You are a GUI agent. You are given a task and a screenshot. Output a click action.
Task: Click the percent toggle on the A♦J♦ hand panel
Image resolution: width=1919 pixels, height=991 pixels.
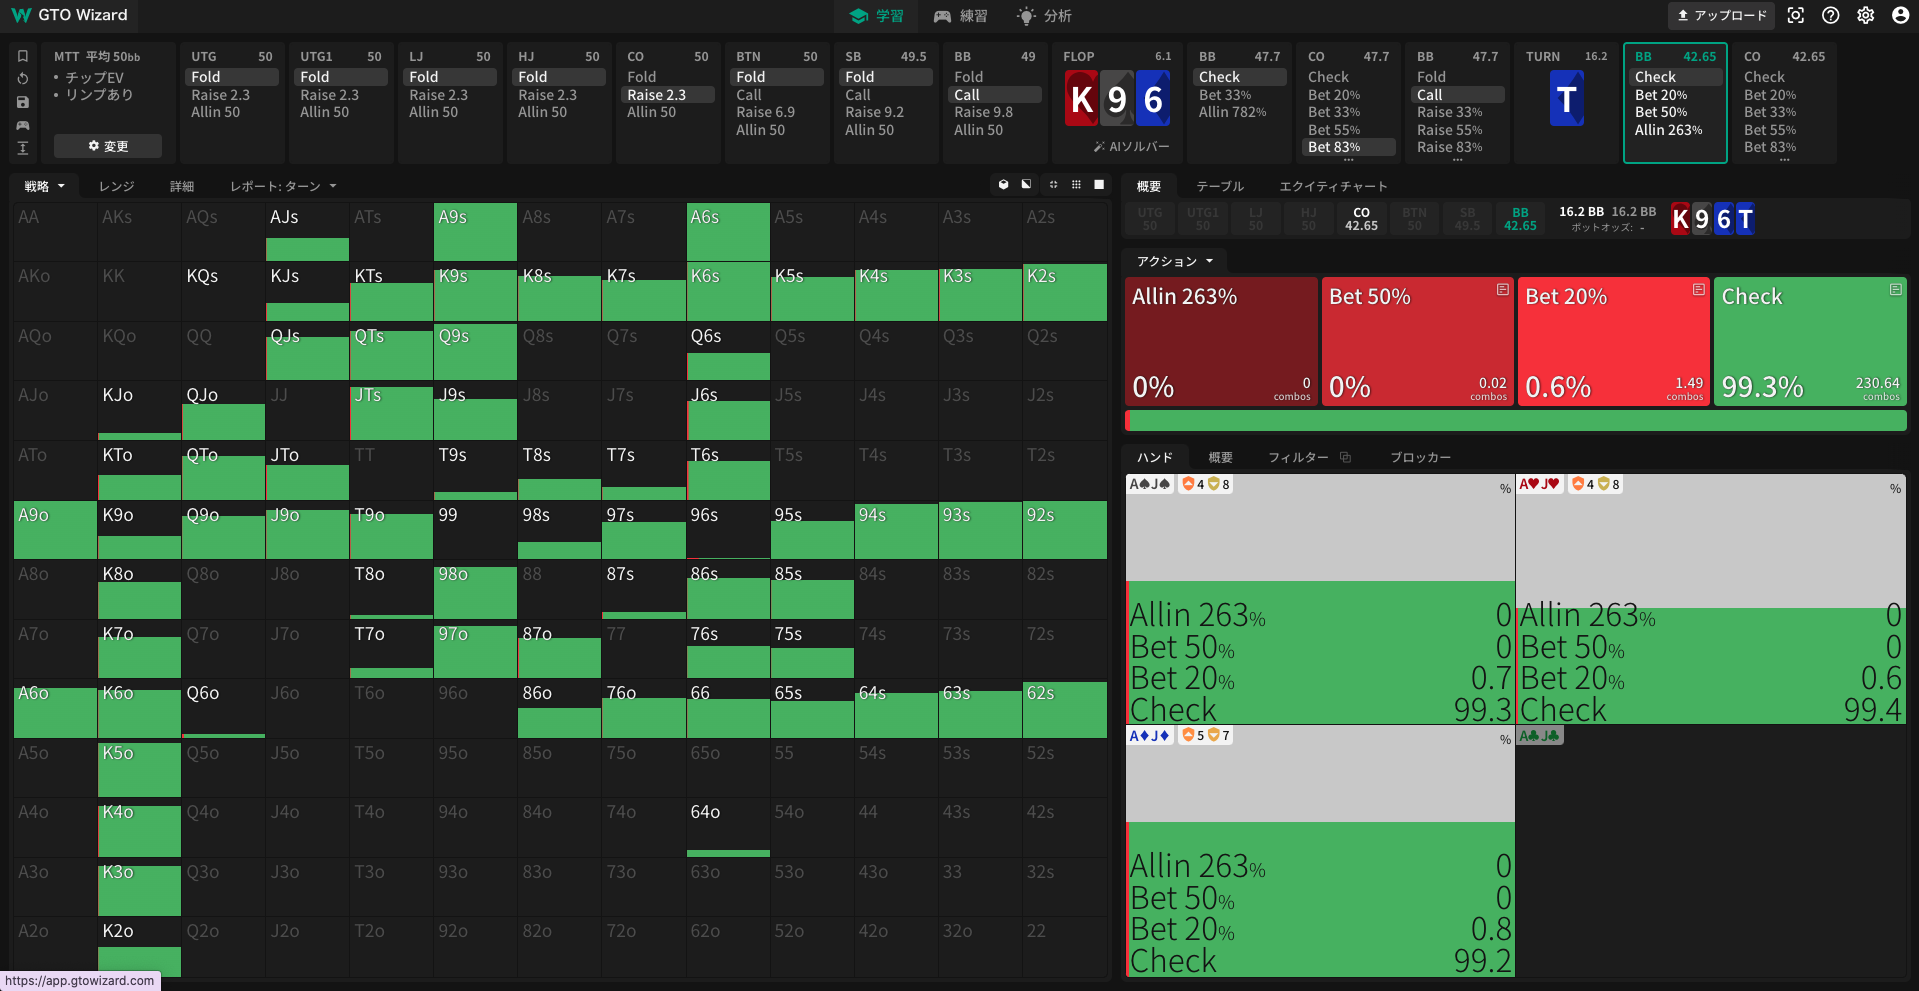(1505, 740)
